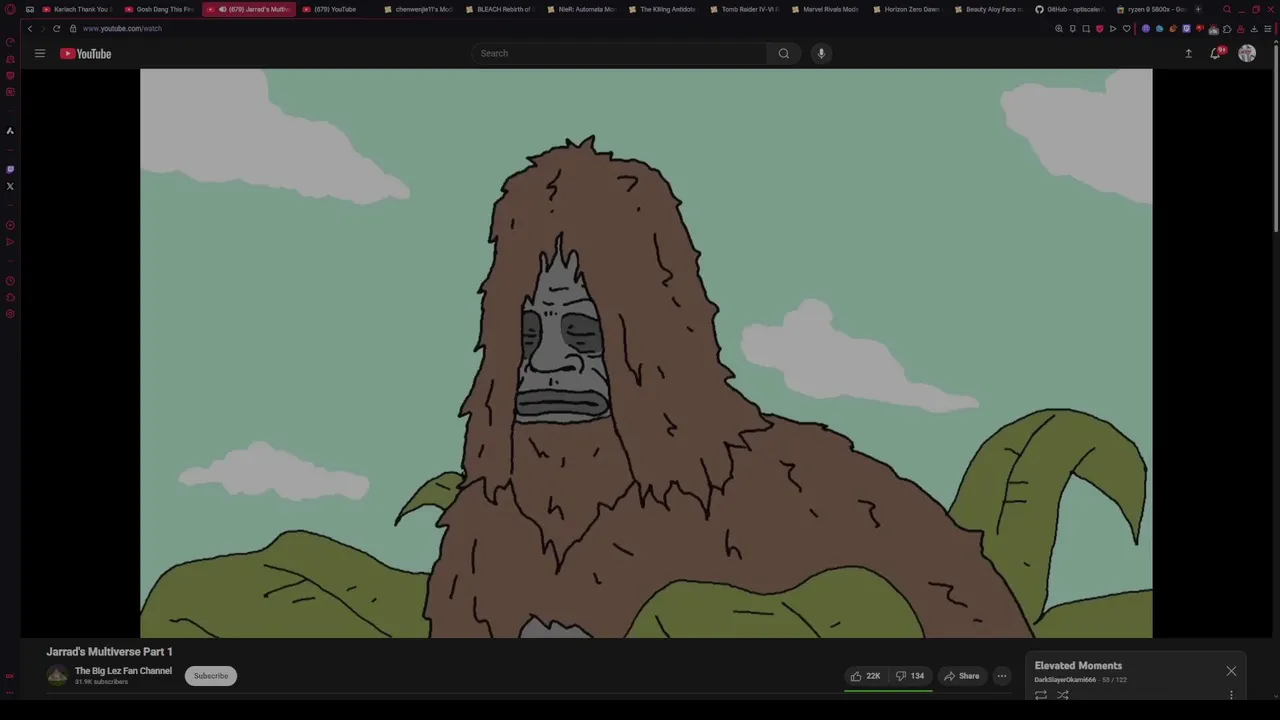Open the channel avatar thumbnail
The height and width of the screenshot is (720, 1280).
(x=57, y=676)
